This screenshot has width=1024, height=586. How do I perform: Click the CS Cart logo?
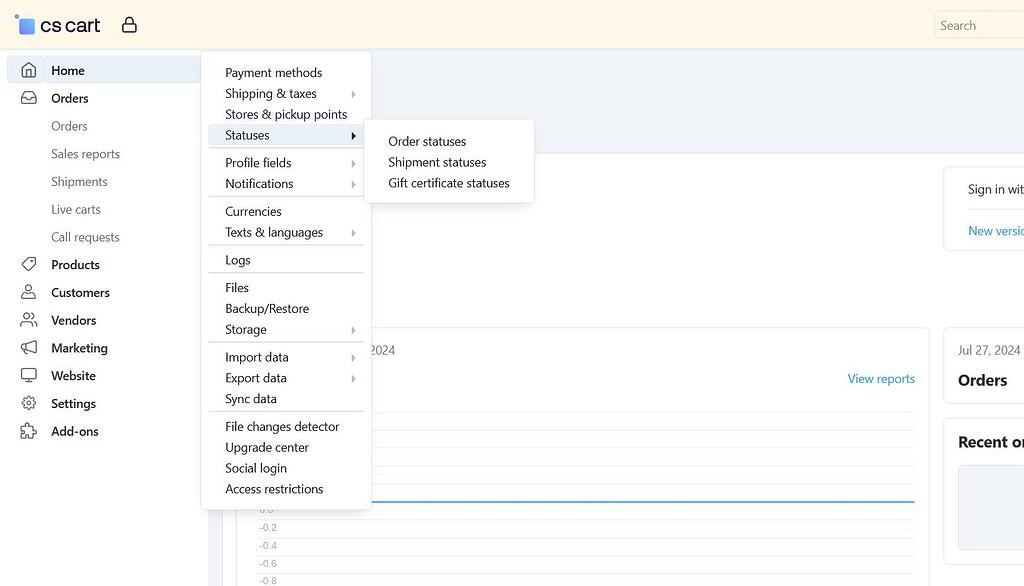pos(58,24)
